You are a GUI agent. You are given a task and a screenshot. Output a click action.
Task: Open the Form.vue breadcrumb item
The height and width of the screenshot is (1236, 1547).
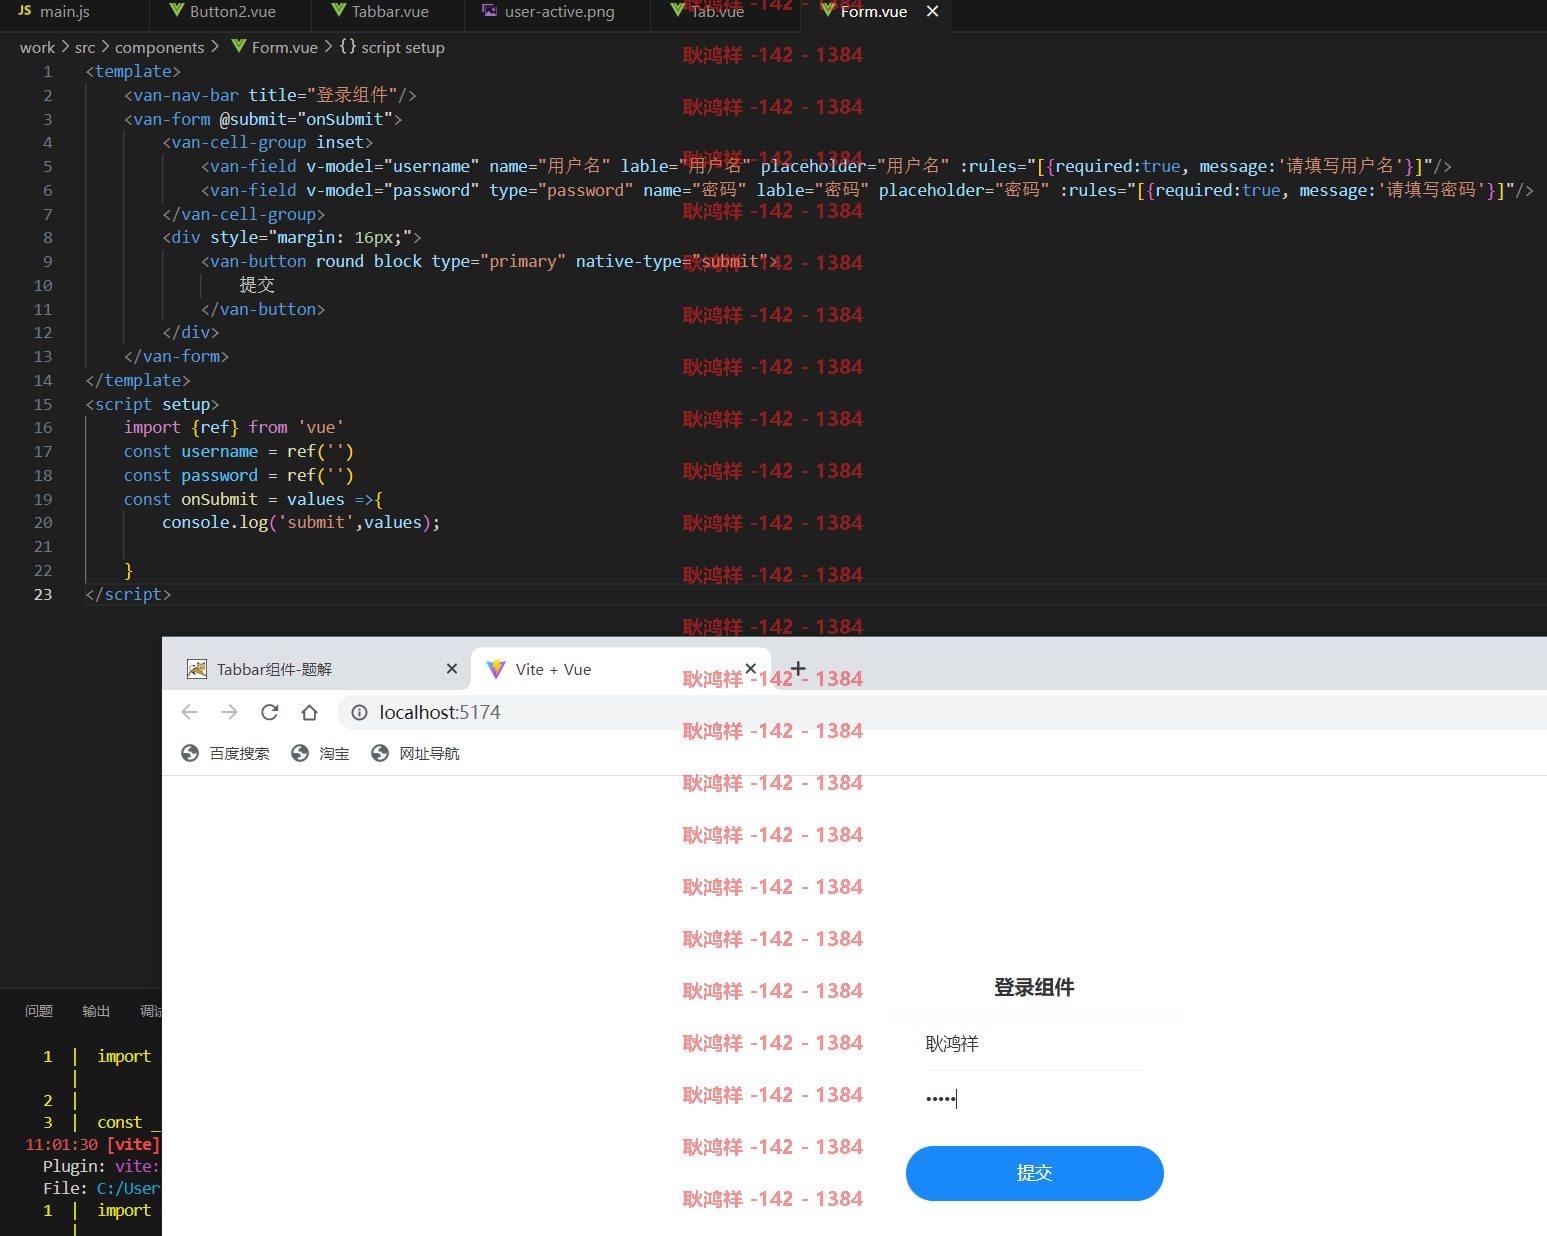(x=274, y=47)
